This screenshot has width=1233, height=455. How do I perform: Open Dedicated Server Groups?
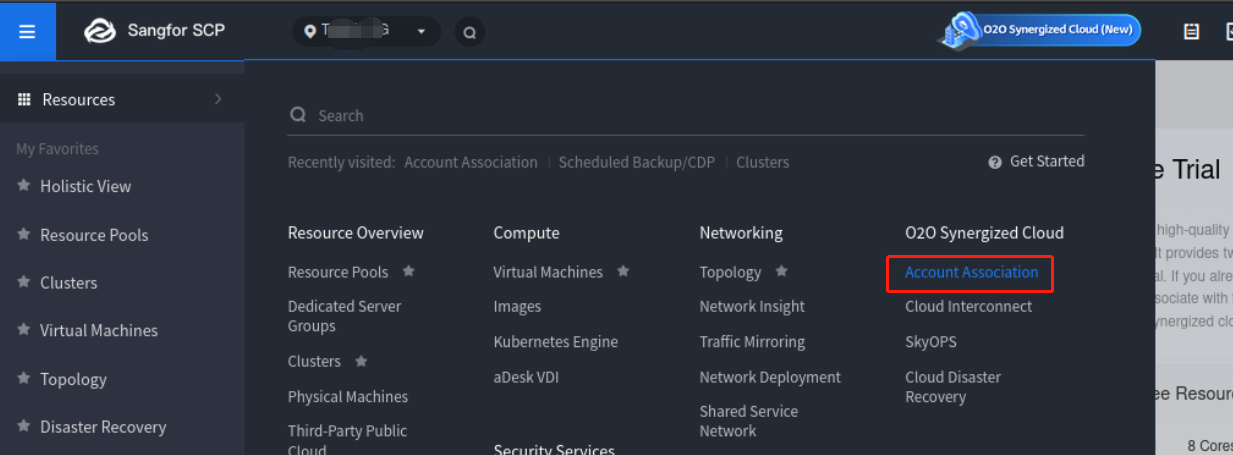[x=344, y=316]
